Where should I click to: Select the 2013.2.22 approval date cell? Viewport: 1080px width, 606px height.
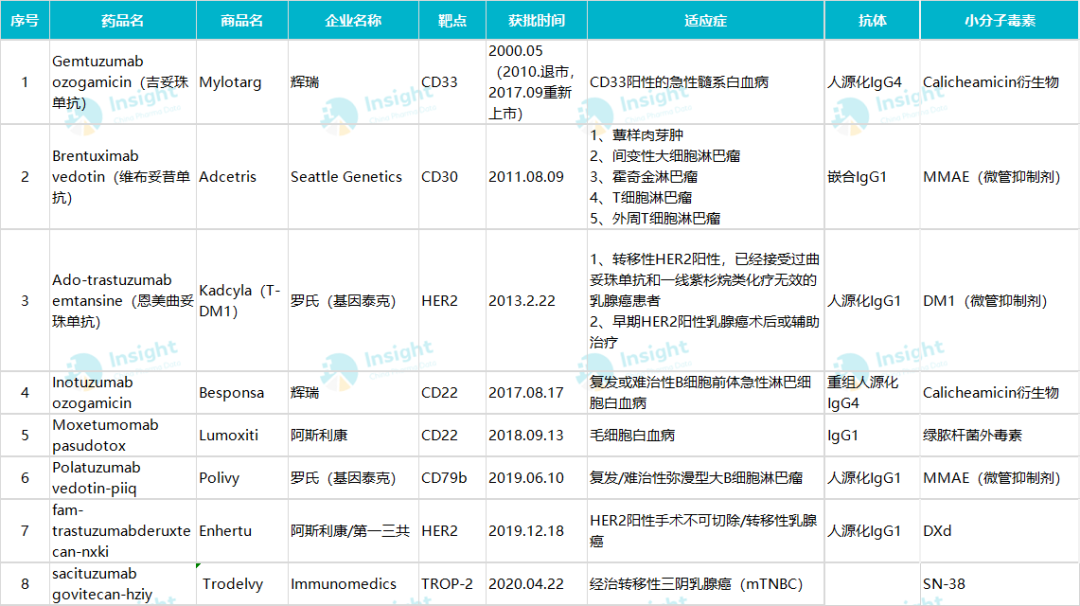pyautogui.click(x=537, y=301)
